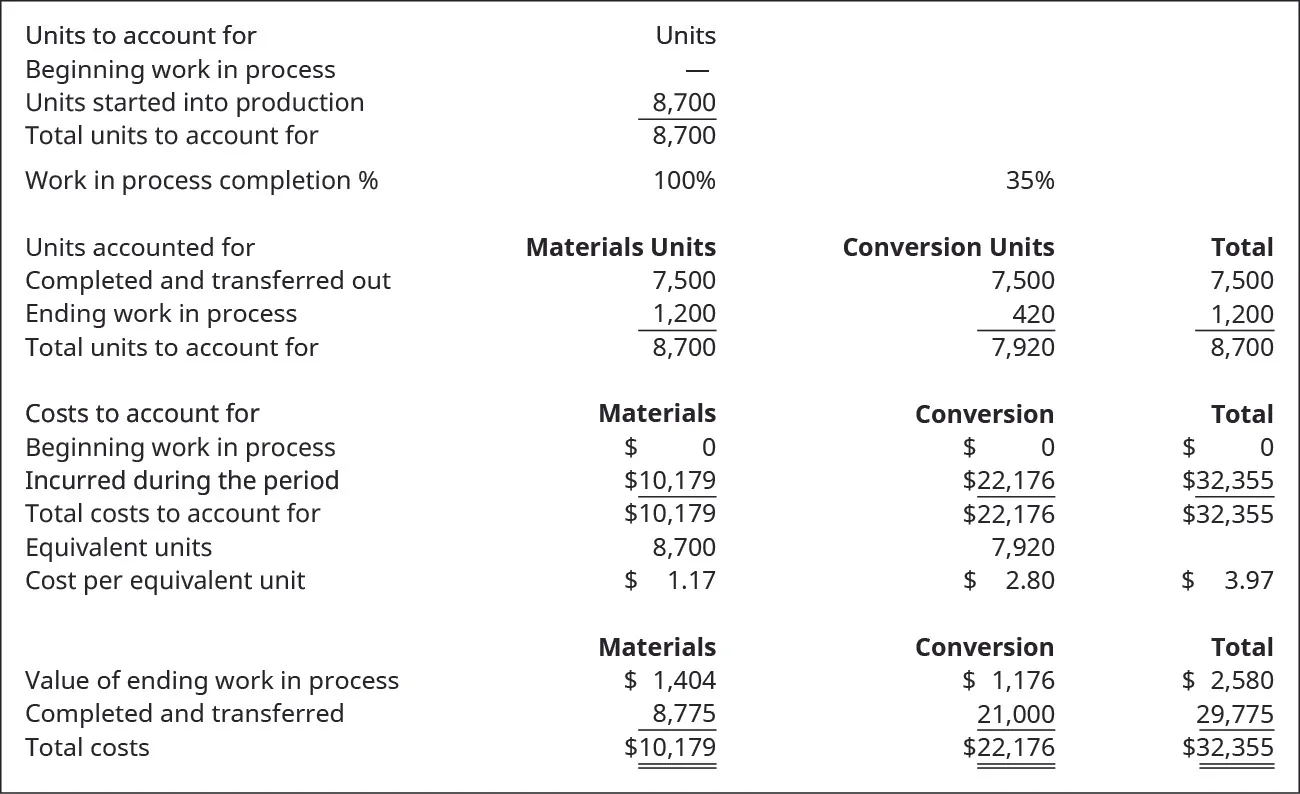The image size is (1300, 794).
Task: Select the 100% completion percentage value
Action: [x=684, y=181]
